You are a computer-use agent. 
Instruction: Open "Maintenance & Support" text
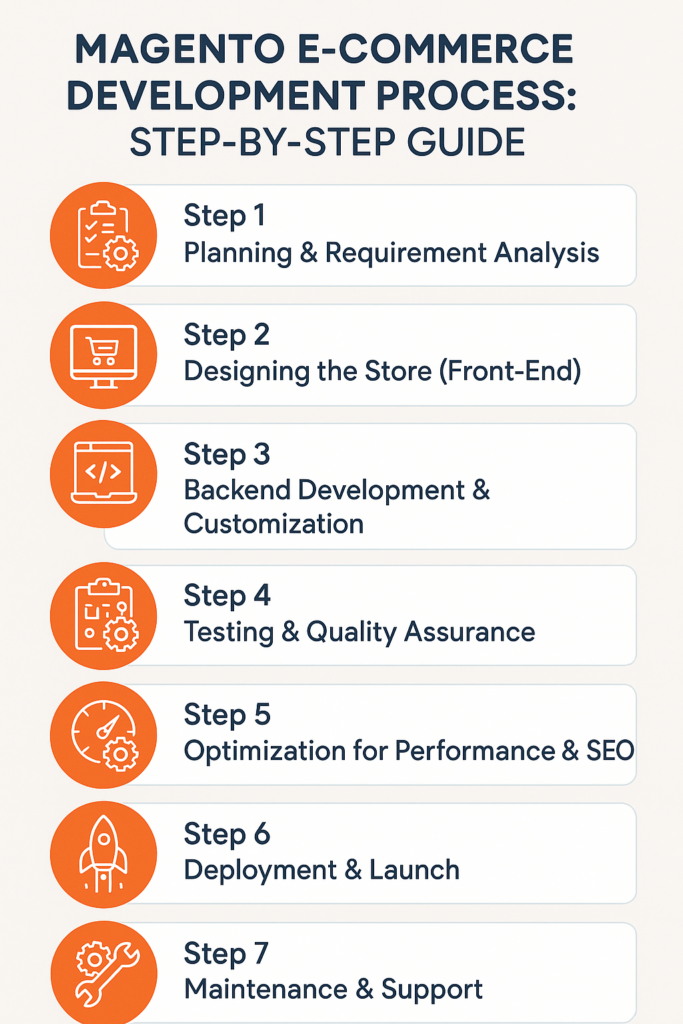(333, 990)
